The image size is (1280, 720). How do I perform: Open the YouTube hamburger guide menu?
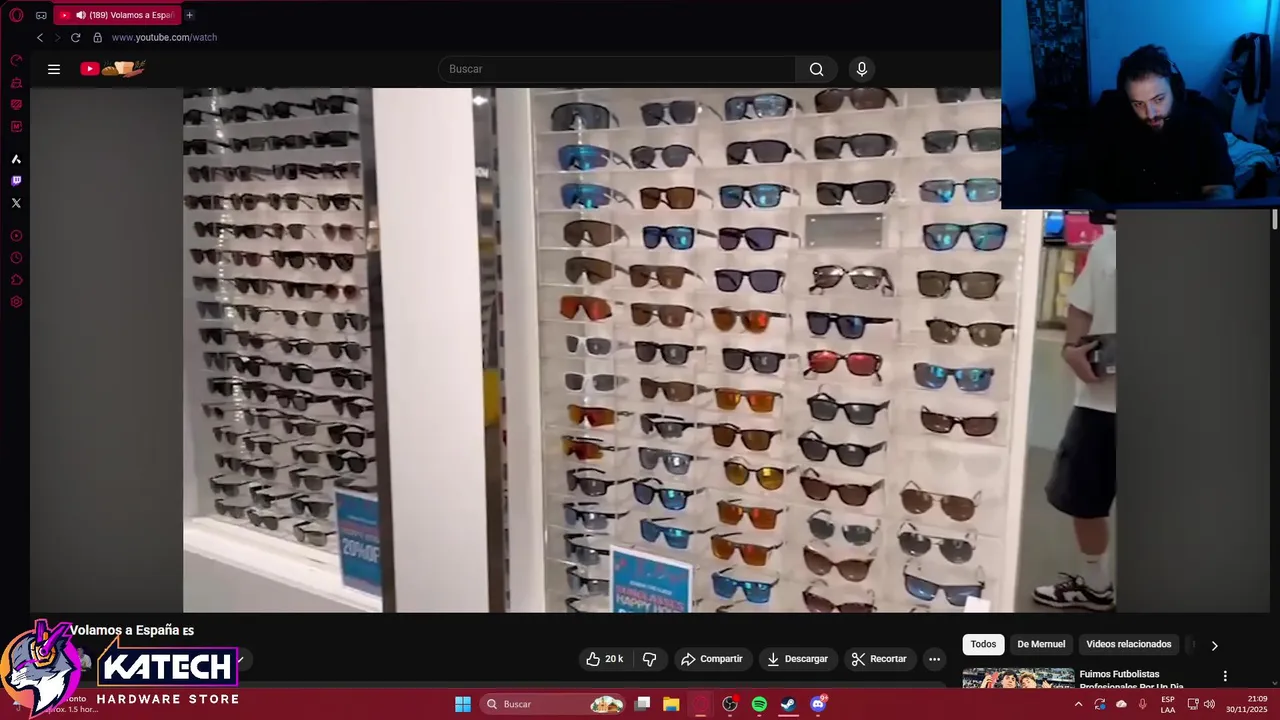pos(54,69)
